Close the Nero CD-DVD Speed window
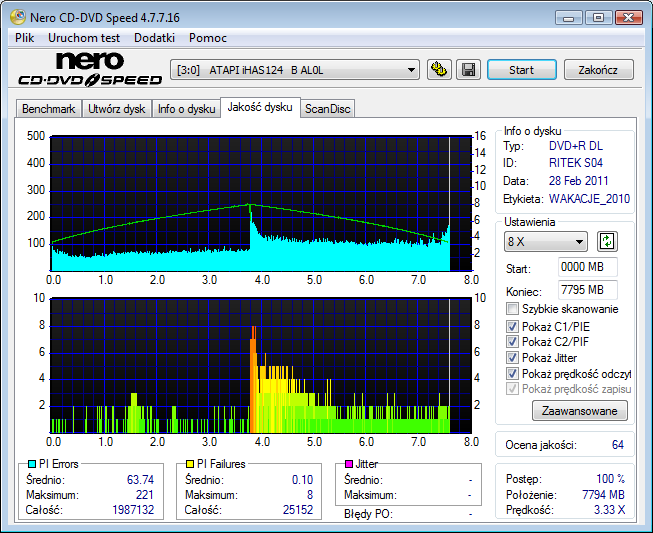 pyautogui.click(x=628, y=18)
